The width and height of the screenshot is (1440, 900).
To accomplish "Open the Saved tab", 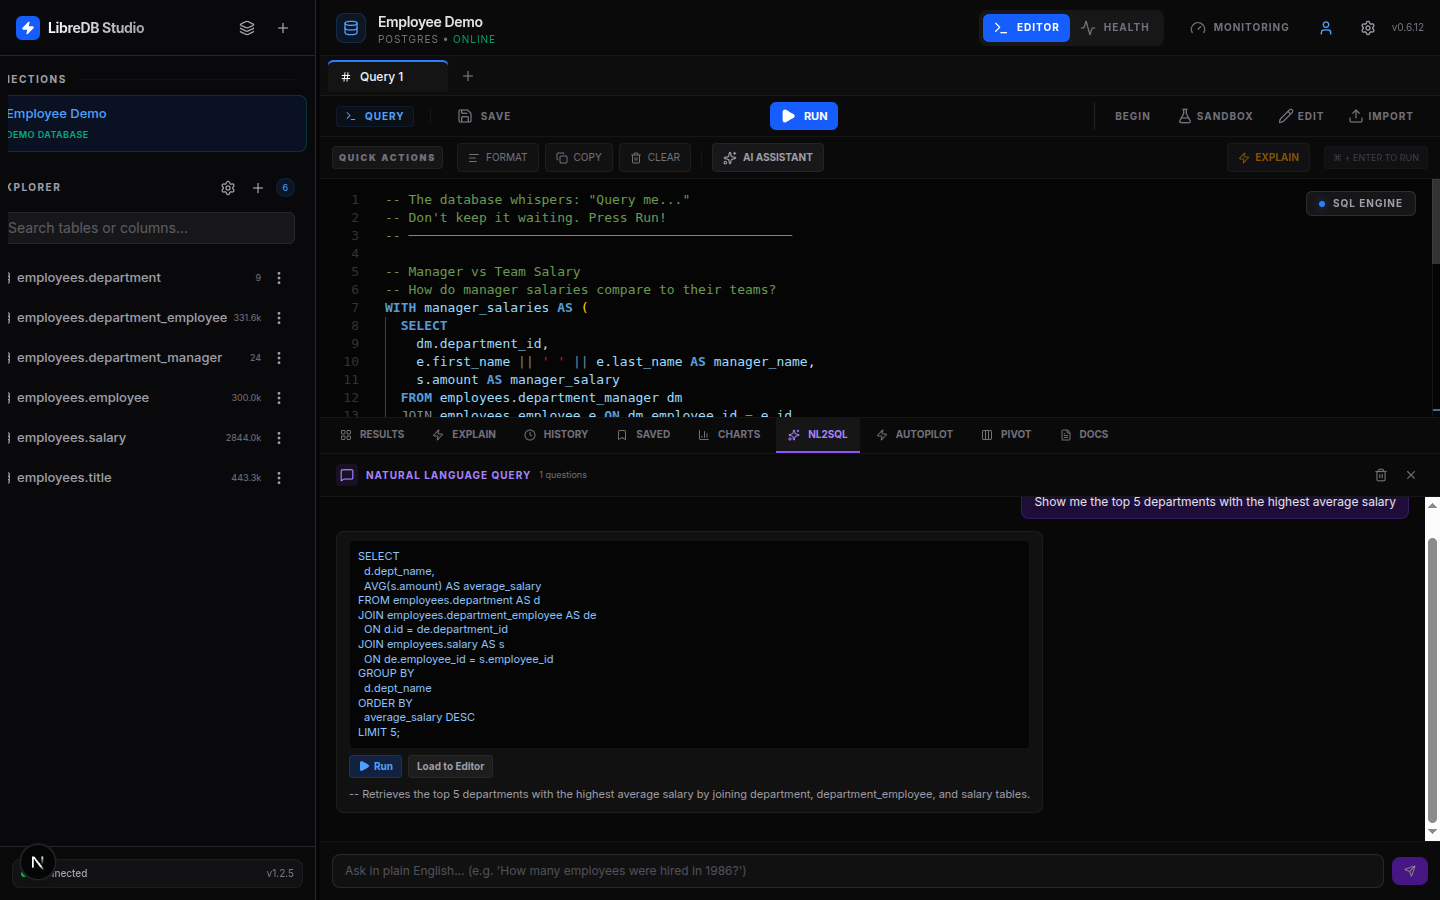I will (x=643, y=435).
